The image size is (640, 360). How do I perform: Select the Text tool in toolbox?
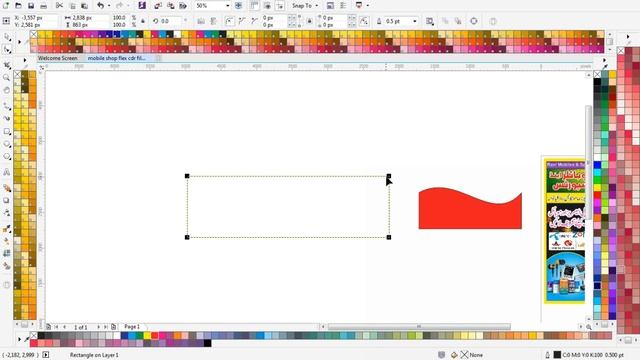pyautogui.click(x=7, y=172)
